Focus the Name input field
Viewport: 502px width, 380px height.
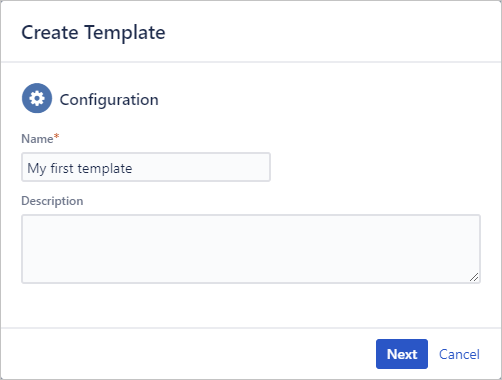click(x=146, y=167)
